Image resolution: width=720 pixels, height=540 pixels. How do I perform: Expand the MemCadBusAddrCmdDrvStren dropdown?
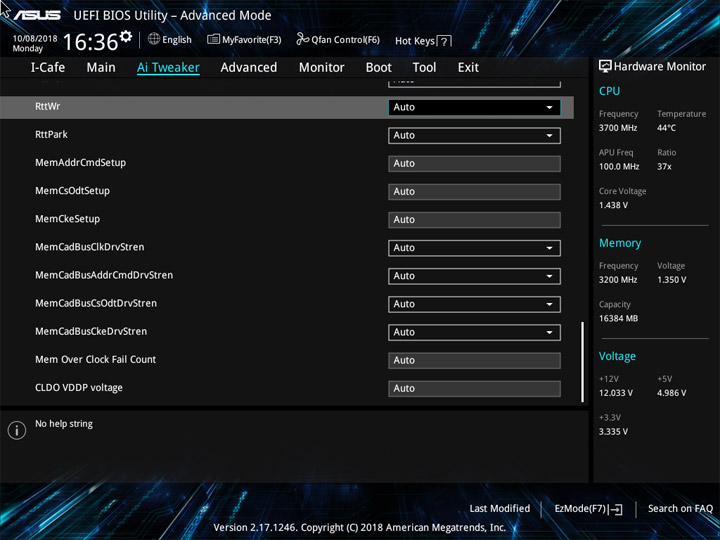click(x=474, y=276)
